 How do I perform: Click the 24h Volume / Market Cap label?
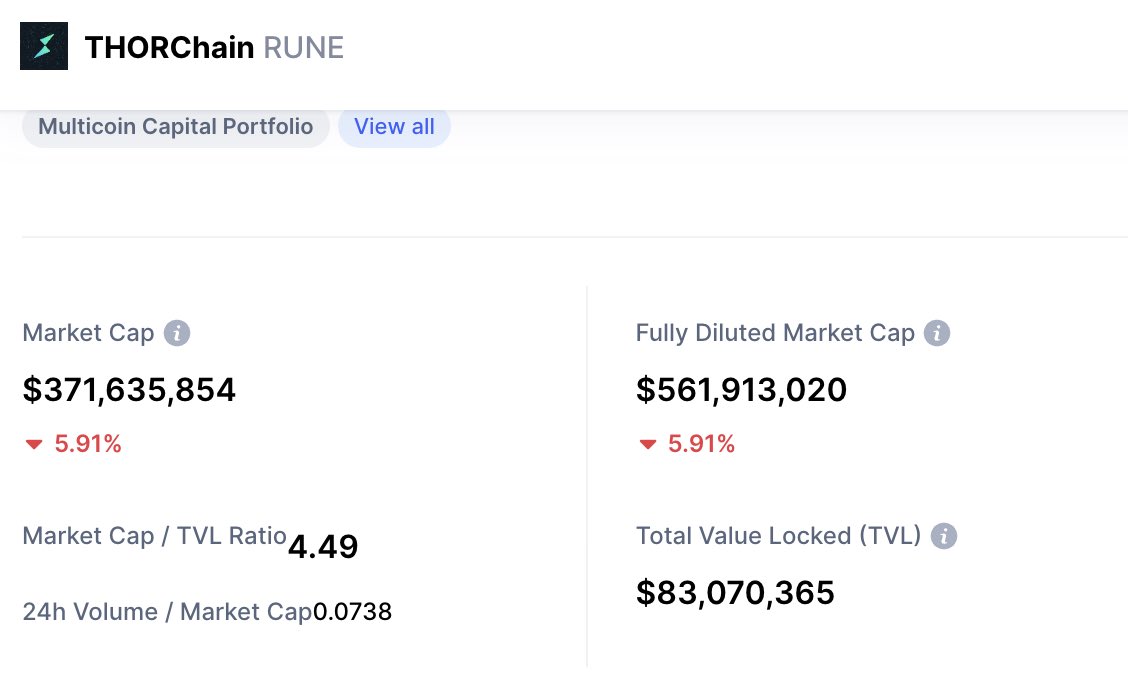[x=168, y=612]
